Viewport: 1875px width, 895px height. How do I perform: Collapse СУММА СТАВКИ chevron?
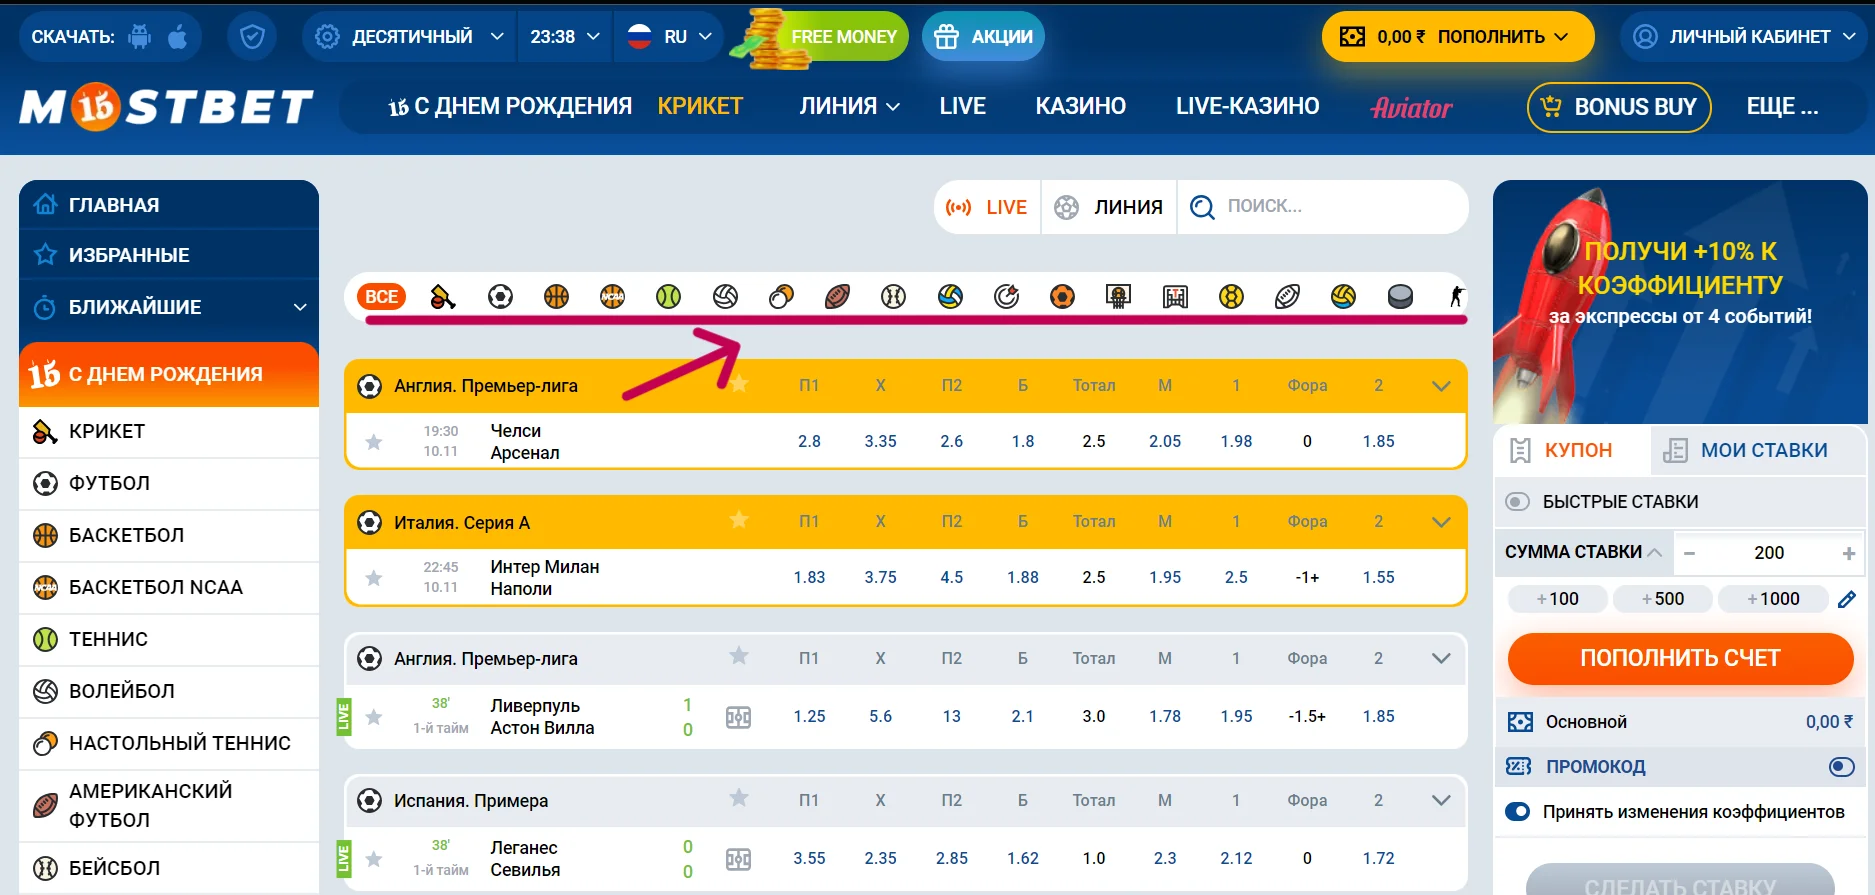(1655, 552)
